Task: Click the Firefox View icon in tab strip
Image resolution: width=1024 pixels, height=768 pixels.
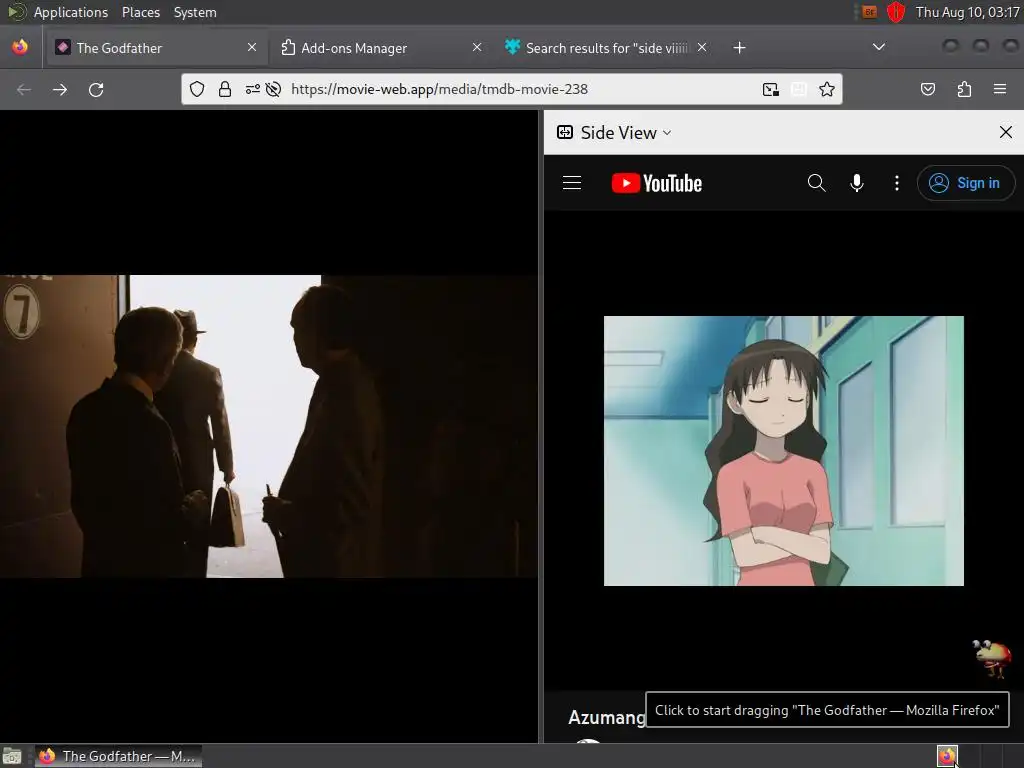Action: (x=20, y=47)
